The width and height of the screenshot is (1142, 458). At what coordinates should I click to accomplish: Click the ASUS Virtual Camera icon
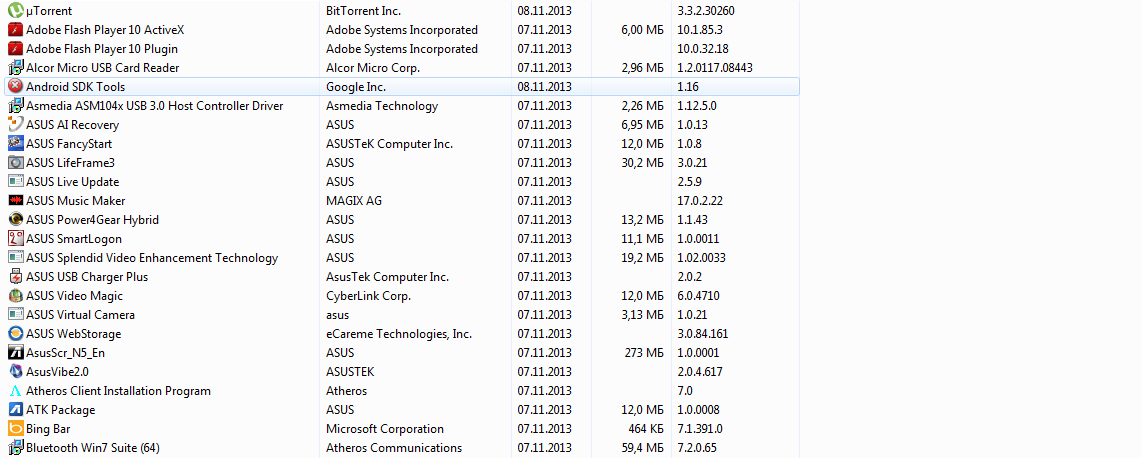[15, 315]
